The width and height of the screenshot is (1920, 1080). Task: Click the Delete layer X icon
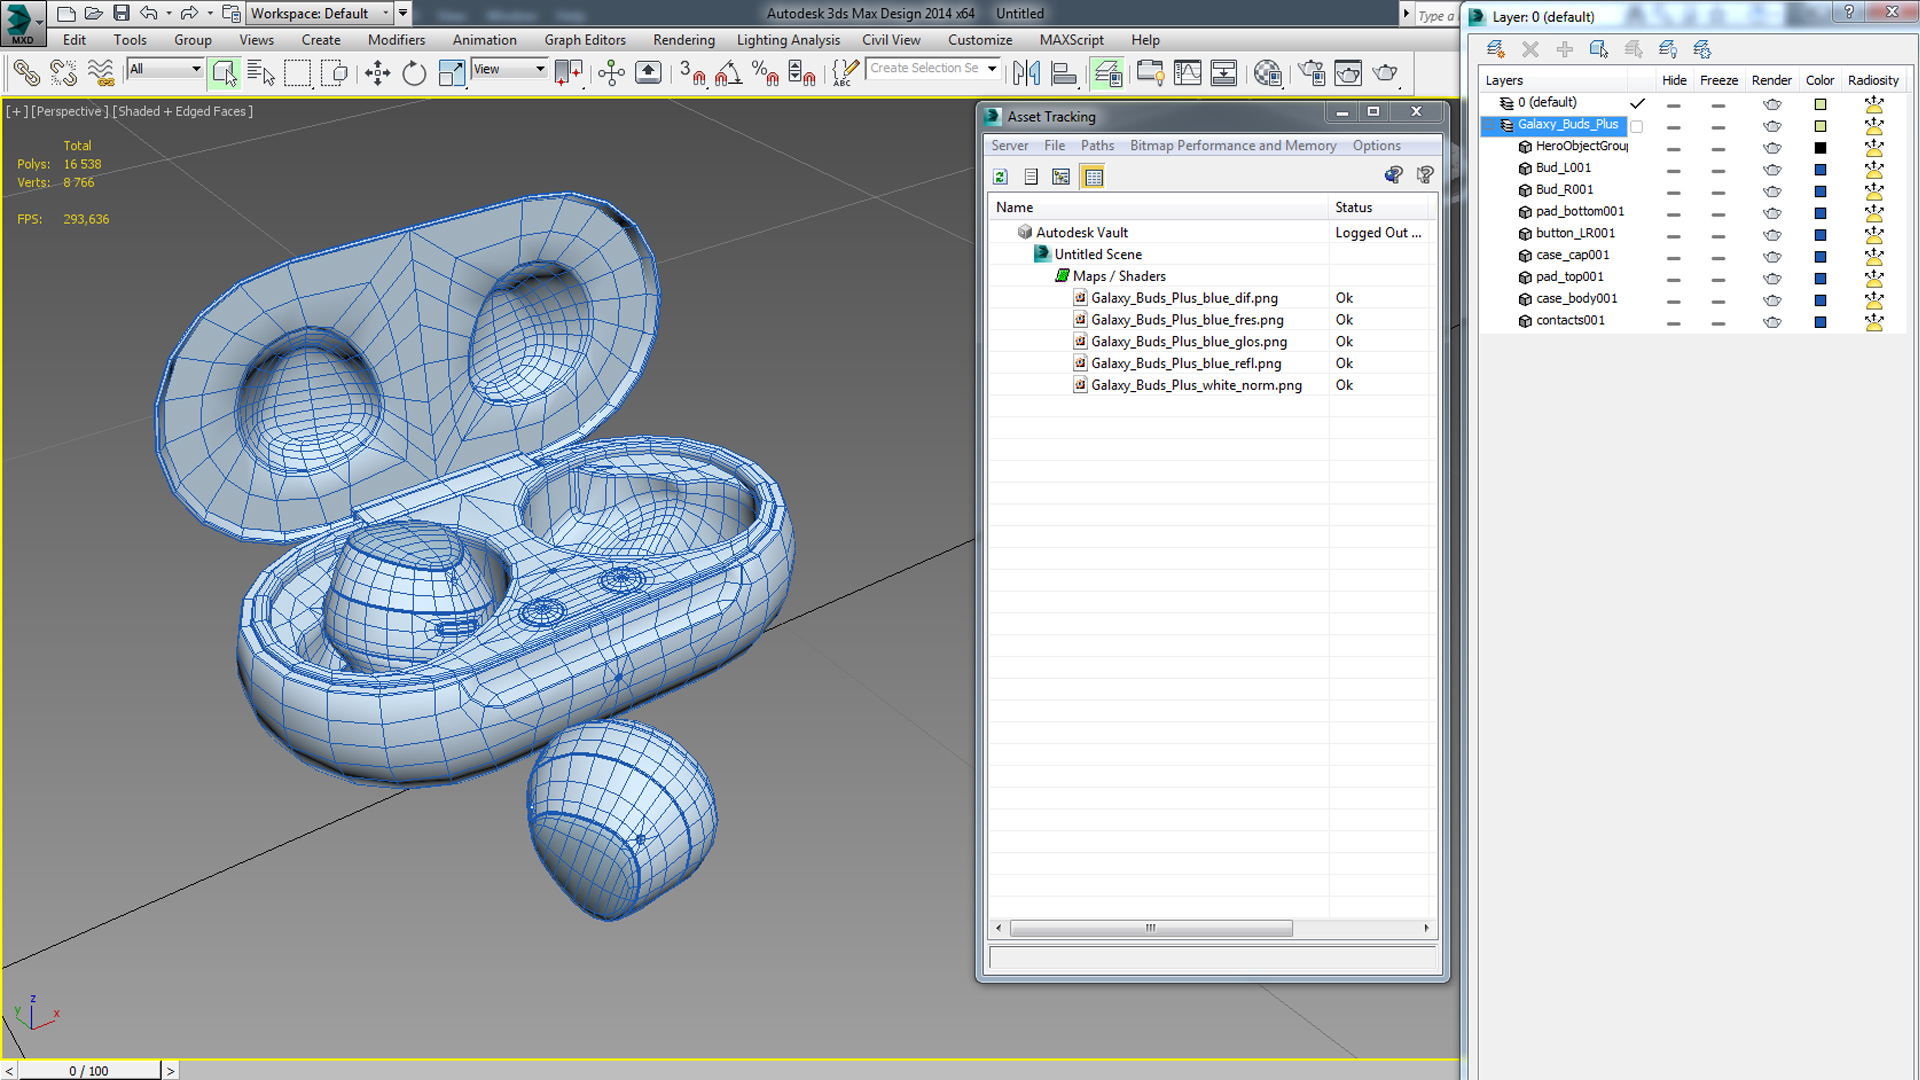1530,49
